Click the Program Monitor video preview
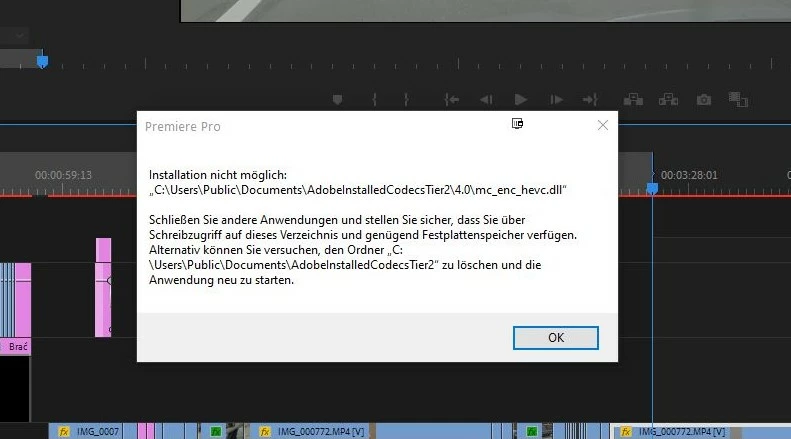791x439 pixels. coord(486,11)
